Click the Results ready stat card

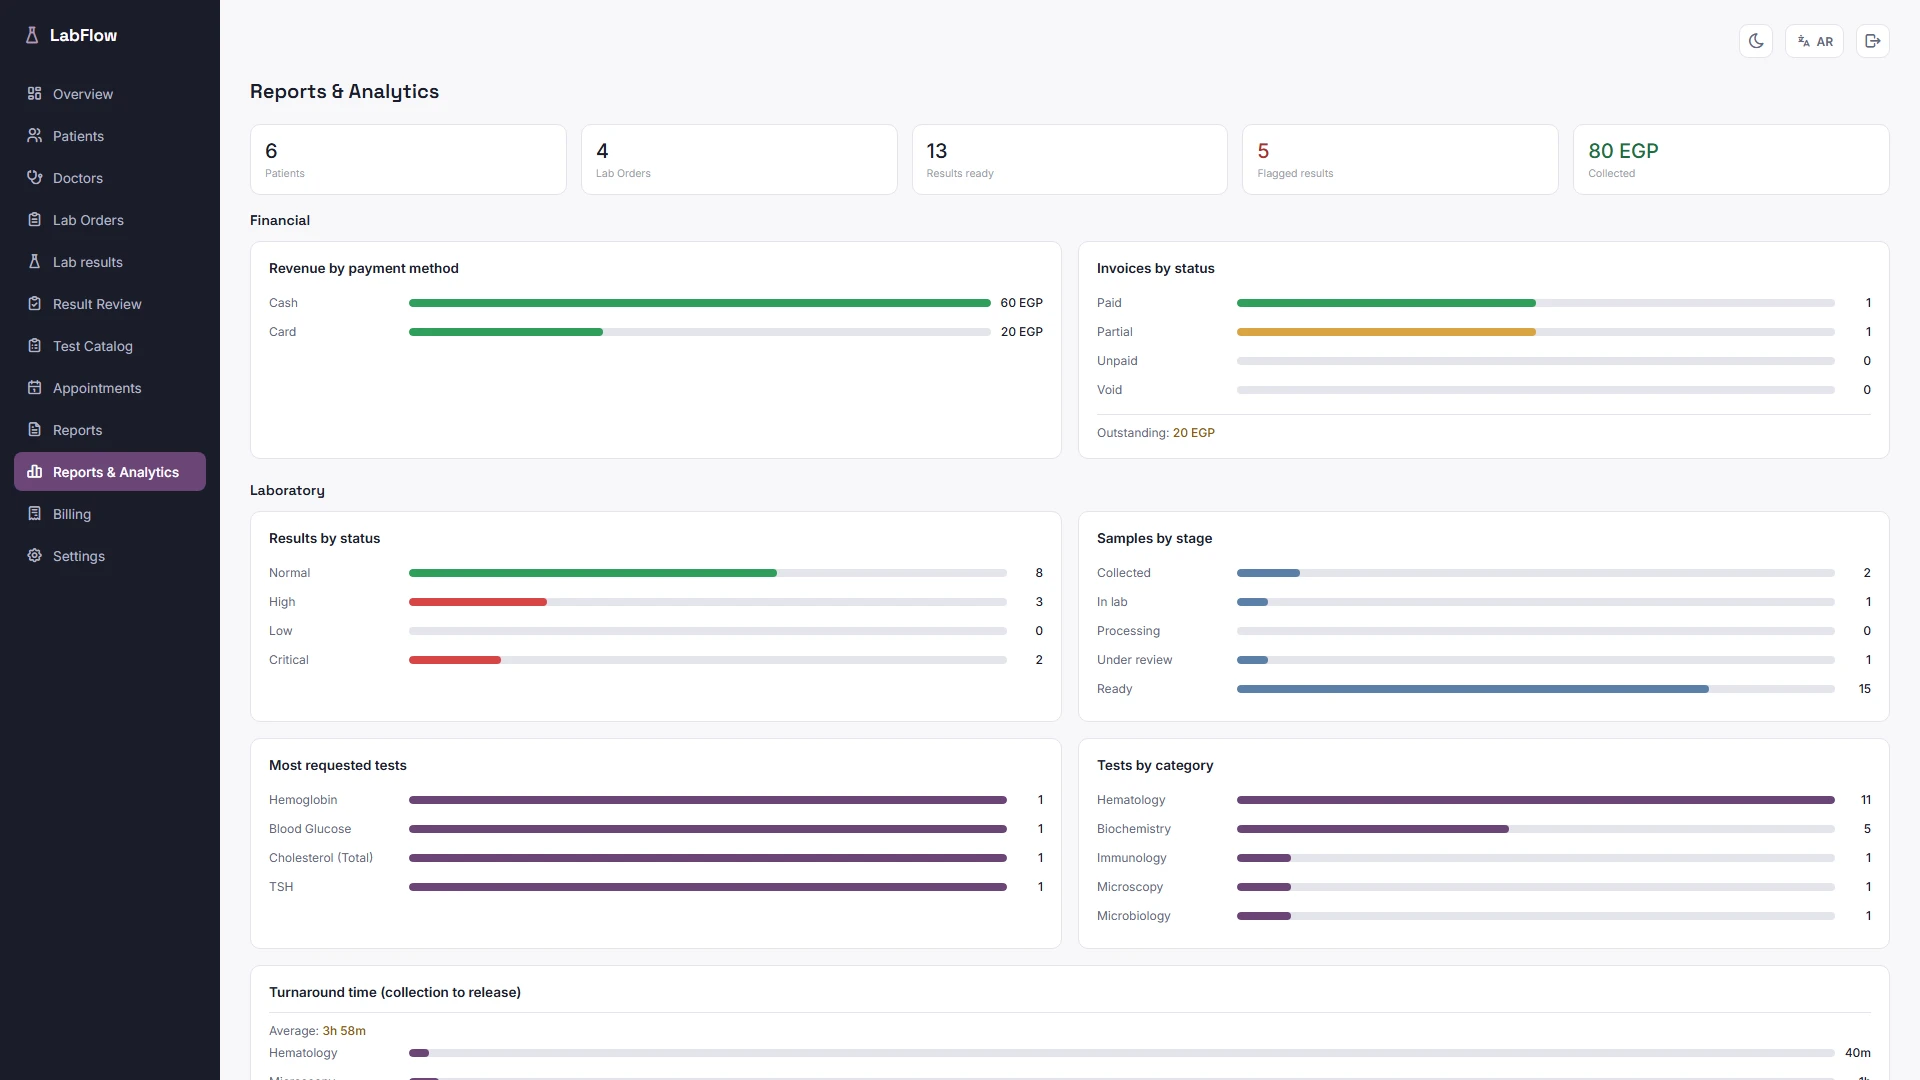[x=1069, y=159]
